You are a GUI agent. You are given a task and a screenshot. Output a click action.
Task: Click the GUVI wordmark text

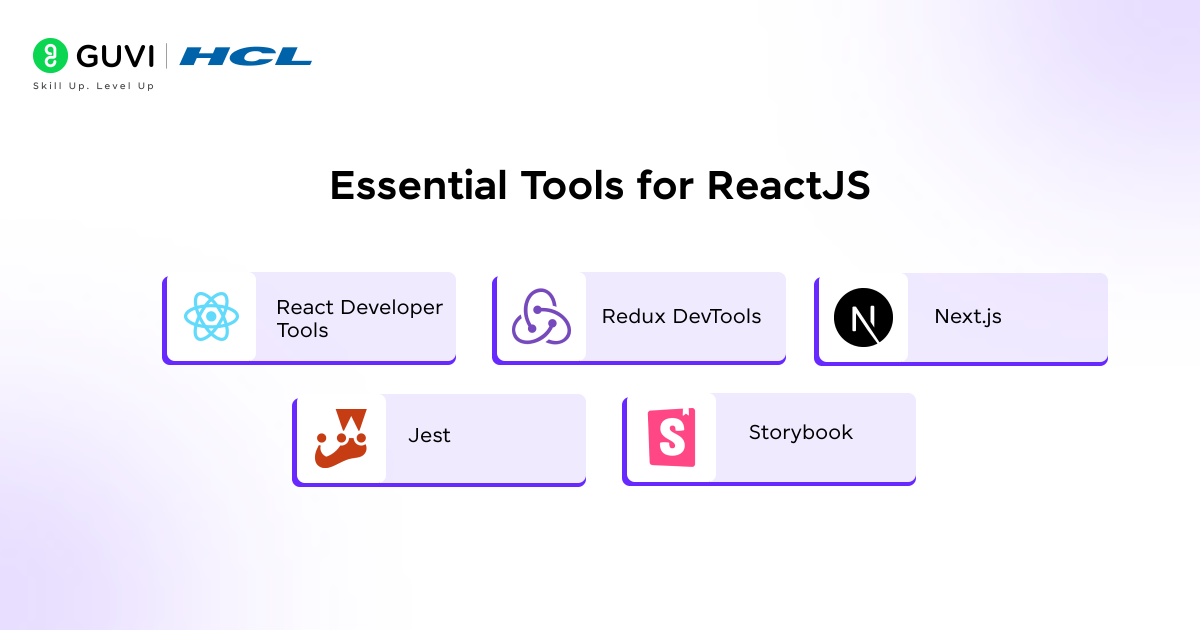point(114,56)
